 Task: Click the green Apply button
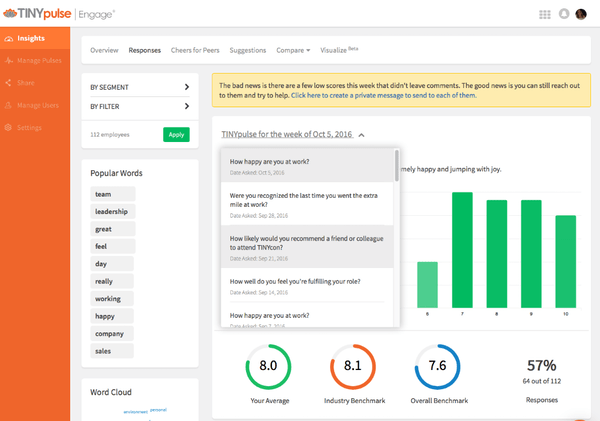pos(176,135)
